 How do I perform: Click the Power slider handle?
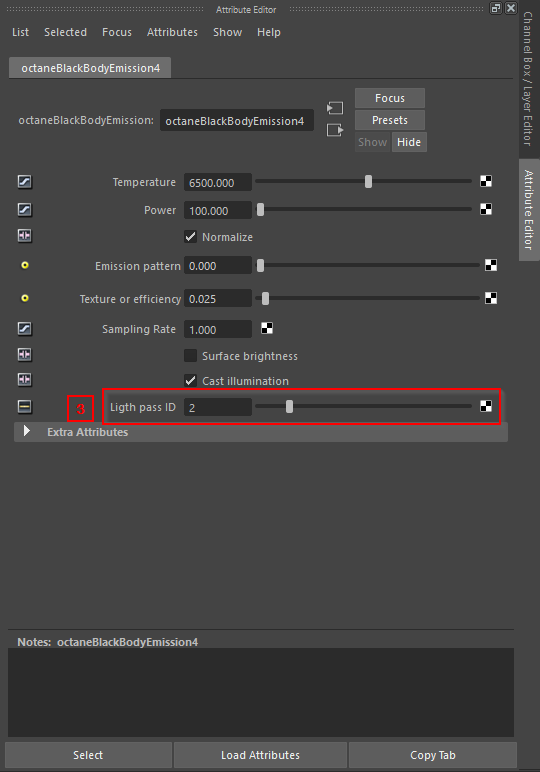[260, 209]
